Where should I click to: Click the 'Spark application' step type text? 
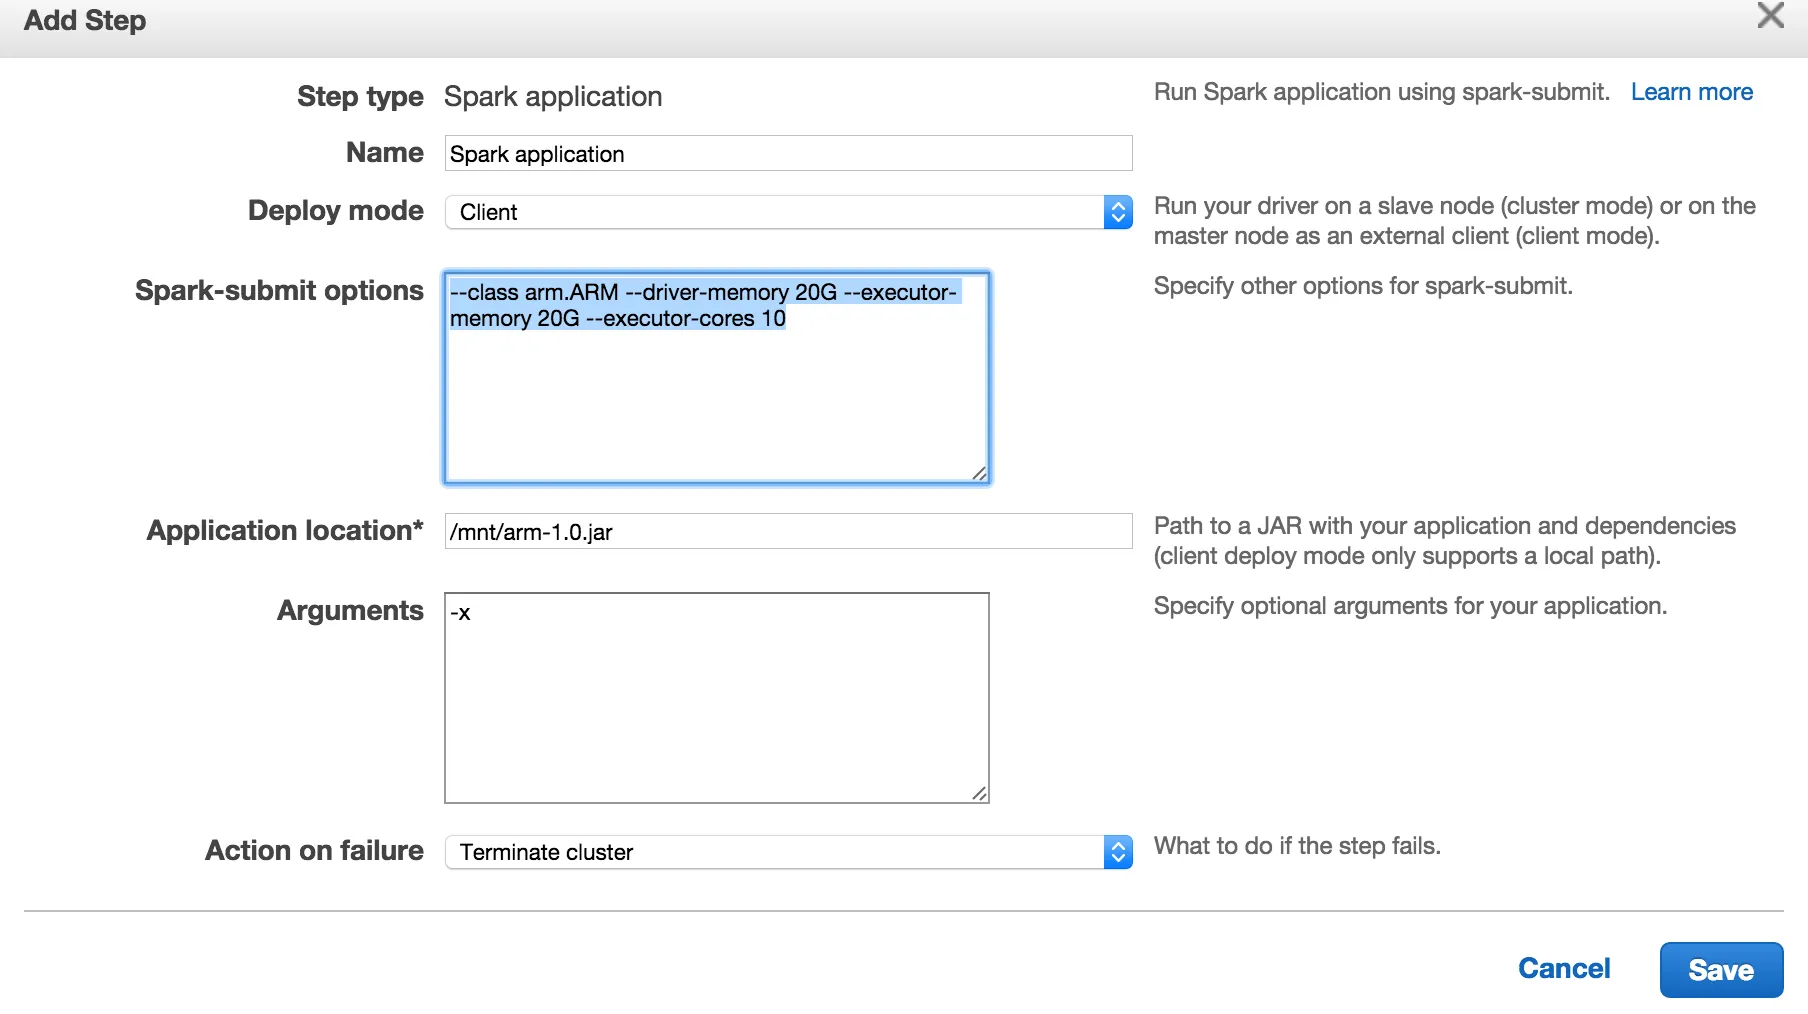[x=553, y=97]
